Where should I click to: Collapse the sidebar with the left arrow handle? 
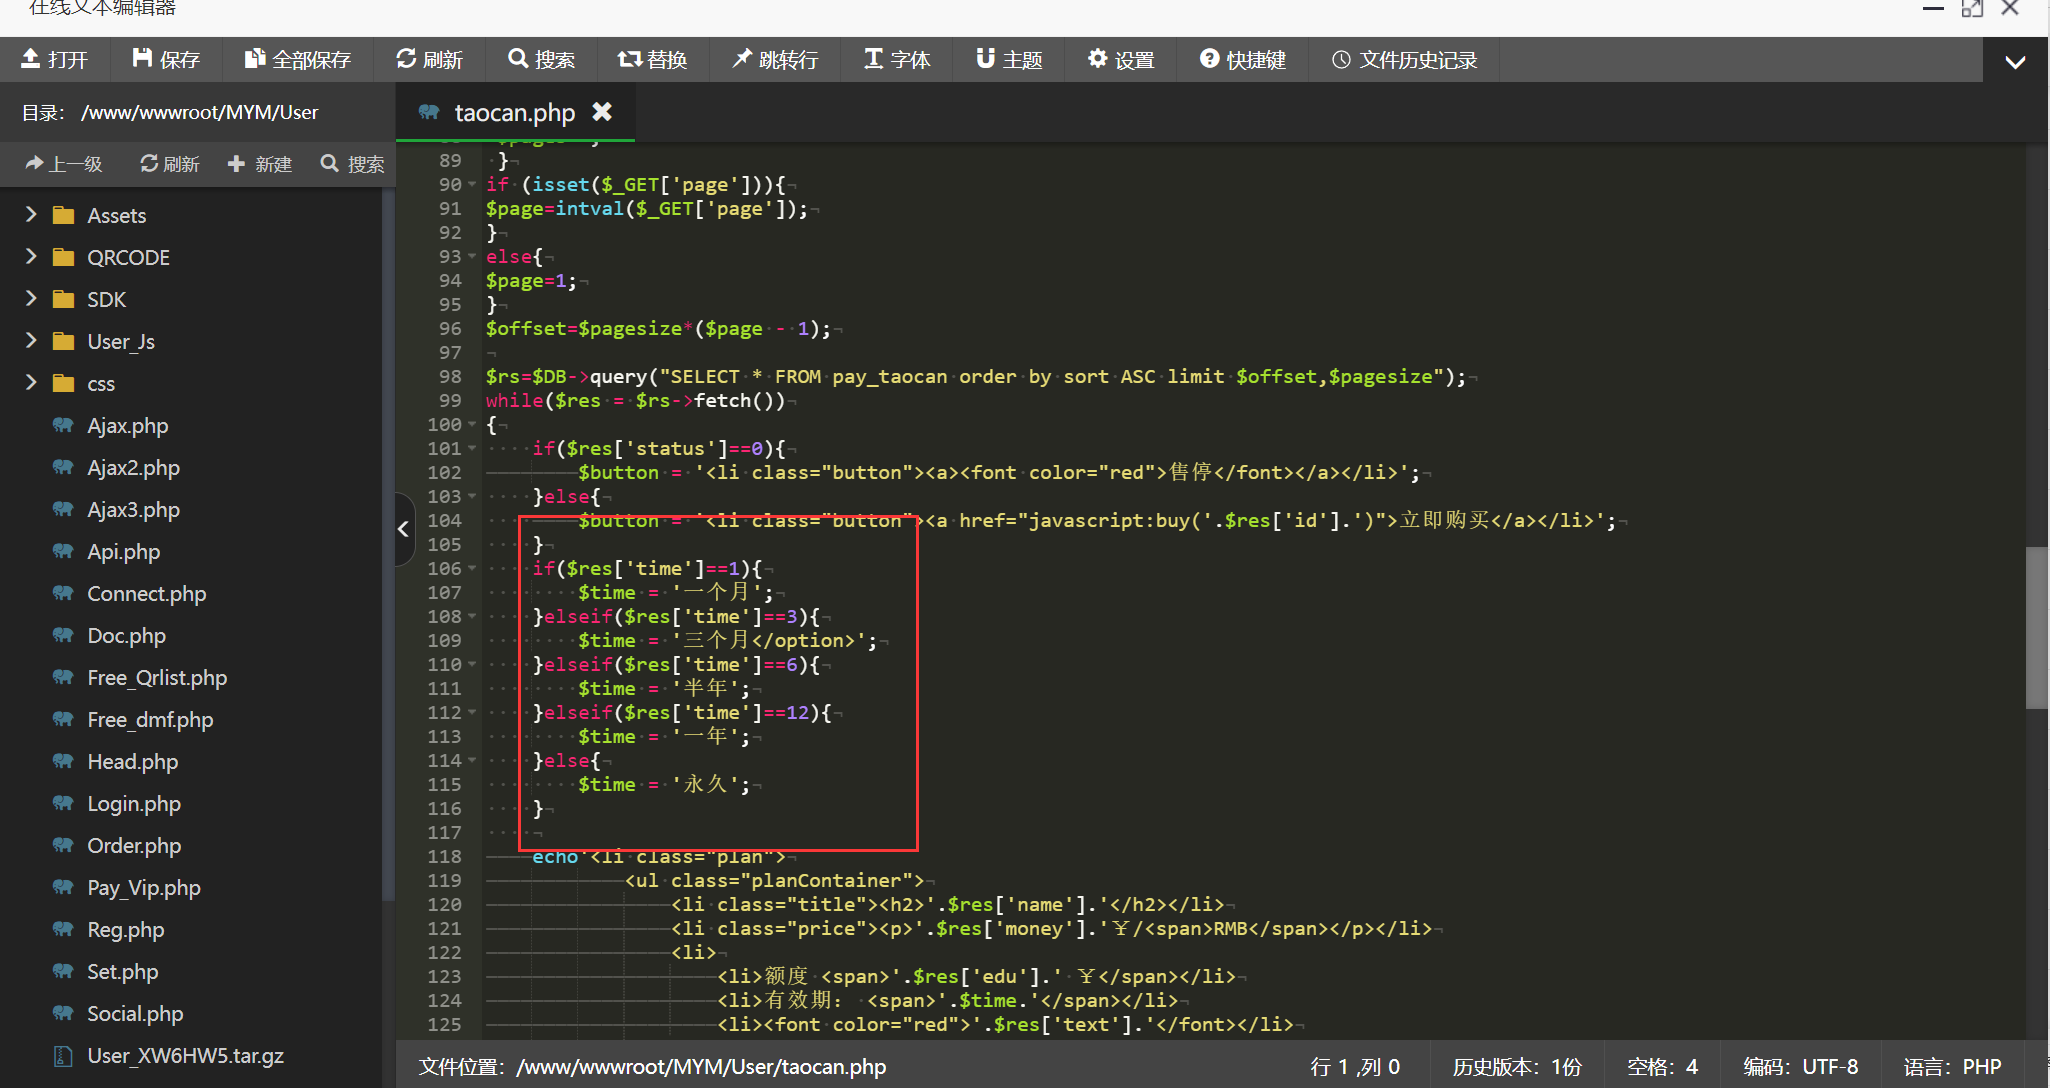[404, 529]
